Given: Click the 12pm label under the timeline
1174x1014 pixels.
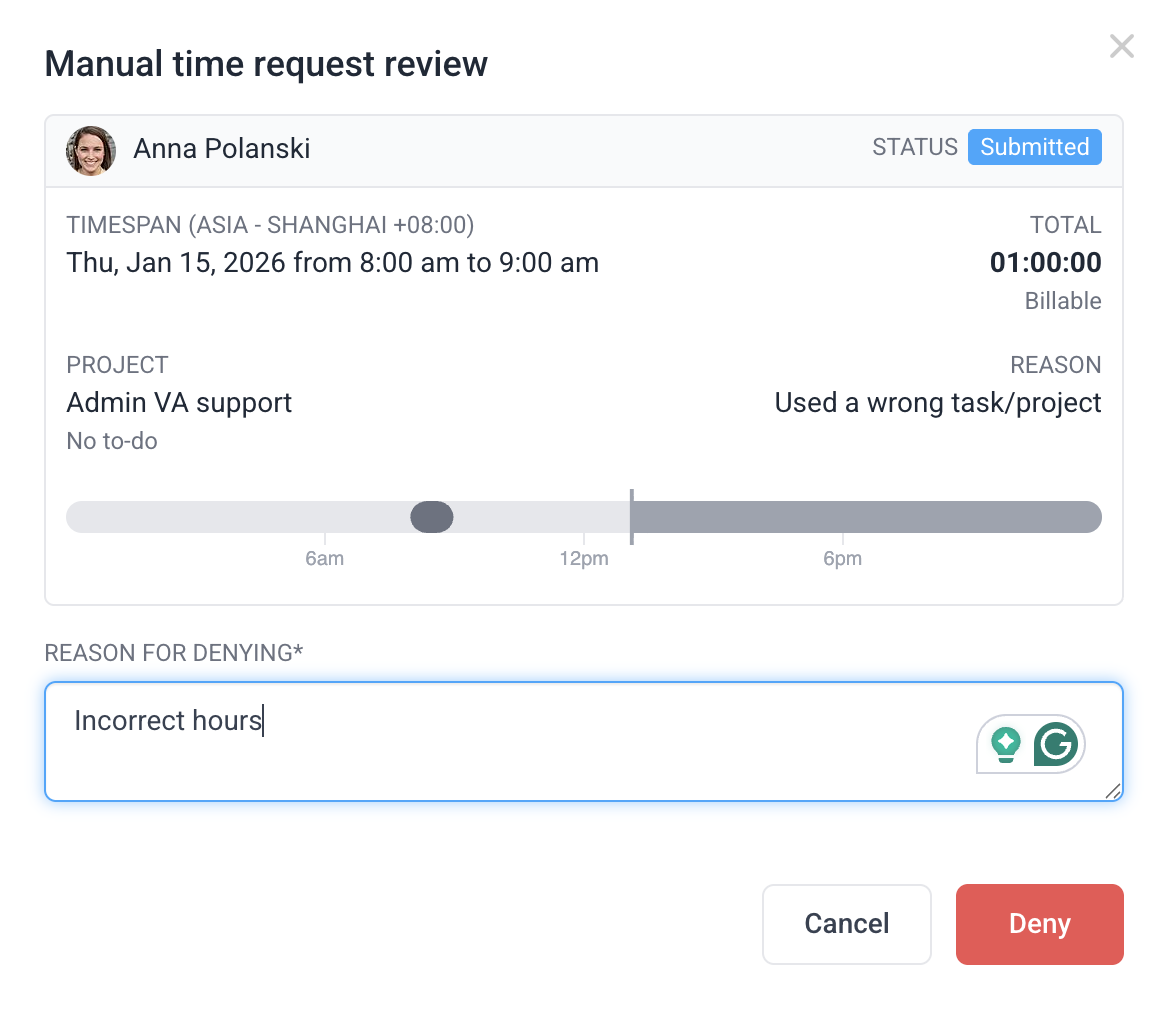Looking at the screenshot, I should click(583, 559).
